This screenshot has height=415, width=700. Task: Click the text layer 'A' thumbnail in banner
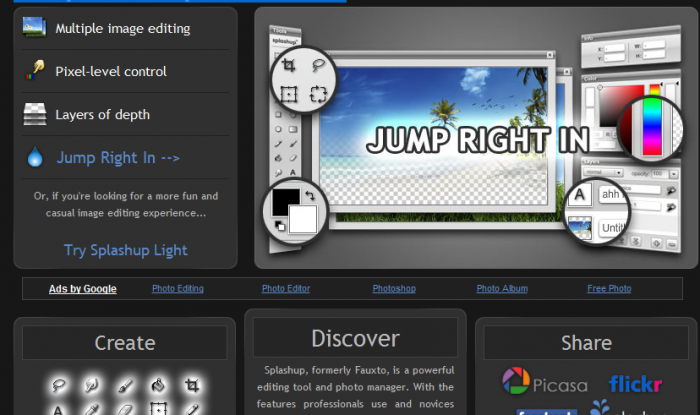point(579,195)
